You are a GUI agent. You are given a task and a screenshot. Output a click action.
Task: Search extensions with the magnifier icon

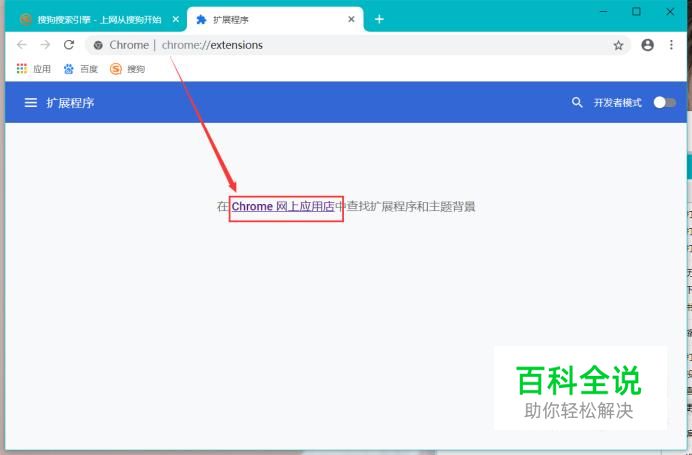coord(577,102)
